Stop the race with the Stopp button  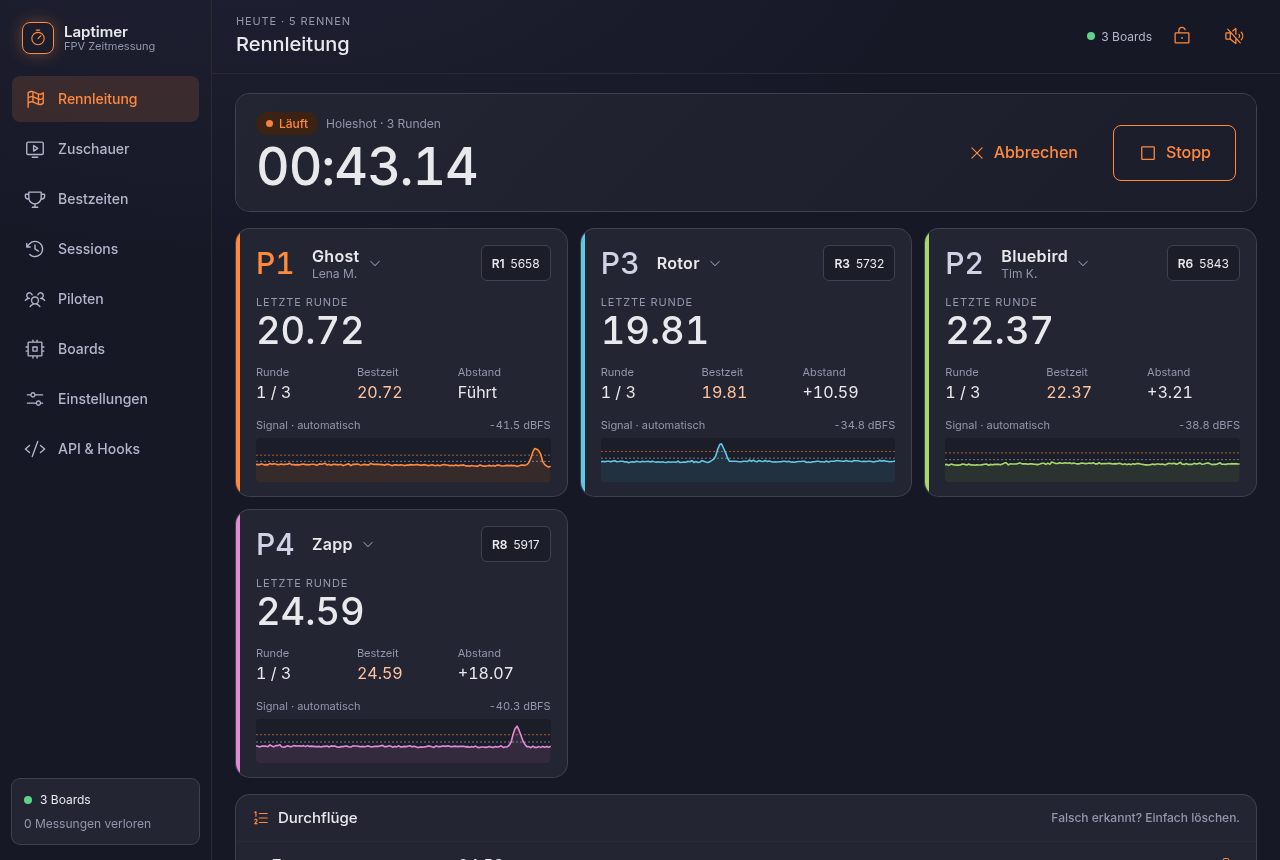(1174, 153)
